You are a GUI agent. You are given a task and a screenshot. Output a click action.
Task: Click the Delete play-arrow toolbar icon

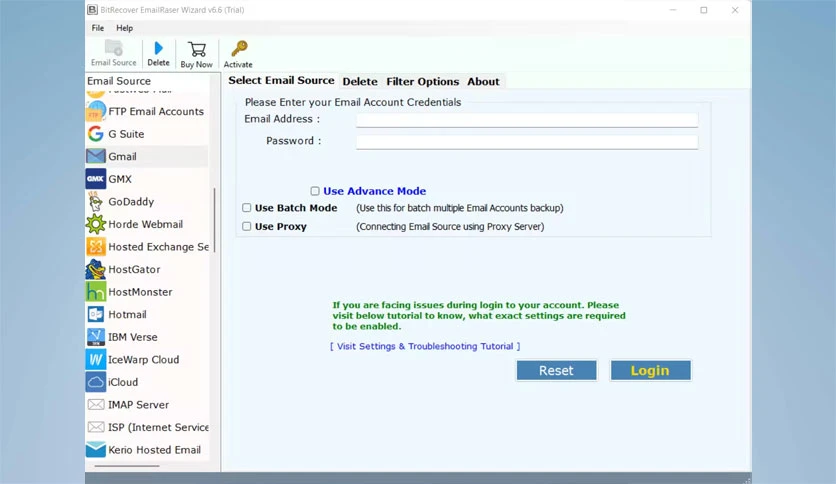coord(158,48)
